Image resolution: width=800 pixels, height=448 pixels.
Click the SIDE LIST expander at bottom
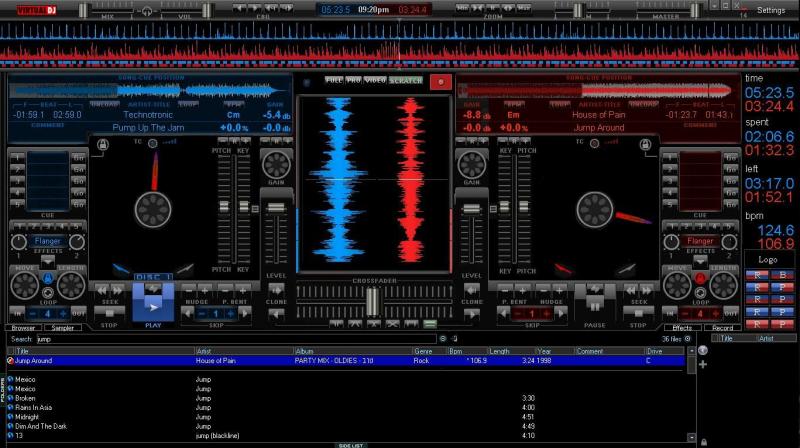pos(351,445)
